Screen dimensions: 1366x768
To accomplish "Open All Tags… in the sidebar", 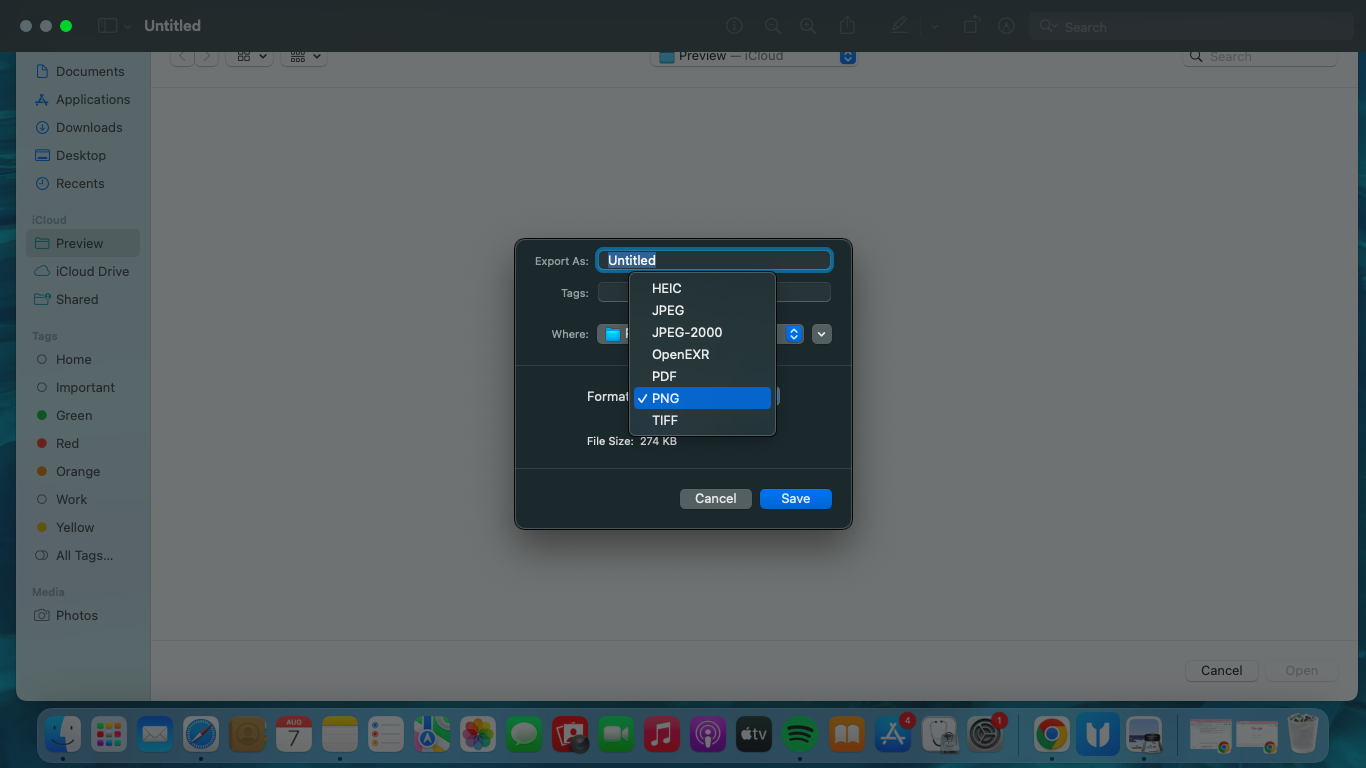I will (x=82, y=556).
